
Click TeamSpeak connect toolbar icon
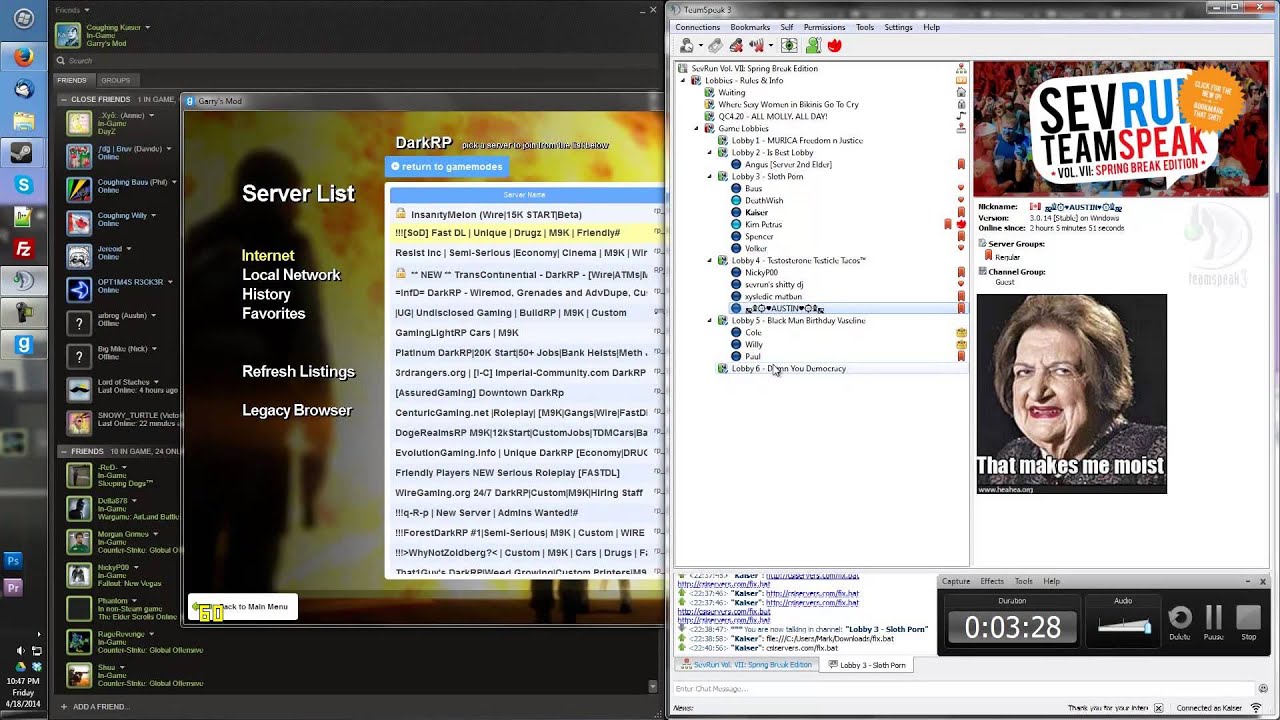[x=687, y=45]
